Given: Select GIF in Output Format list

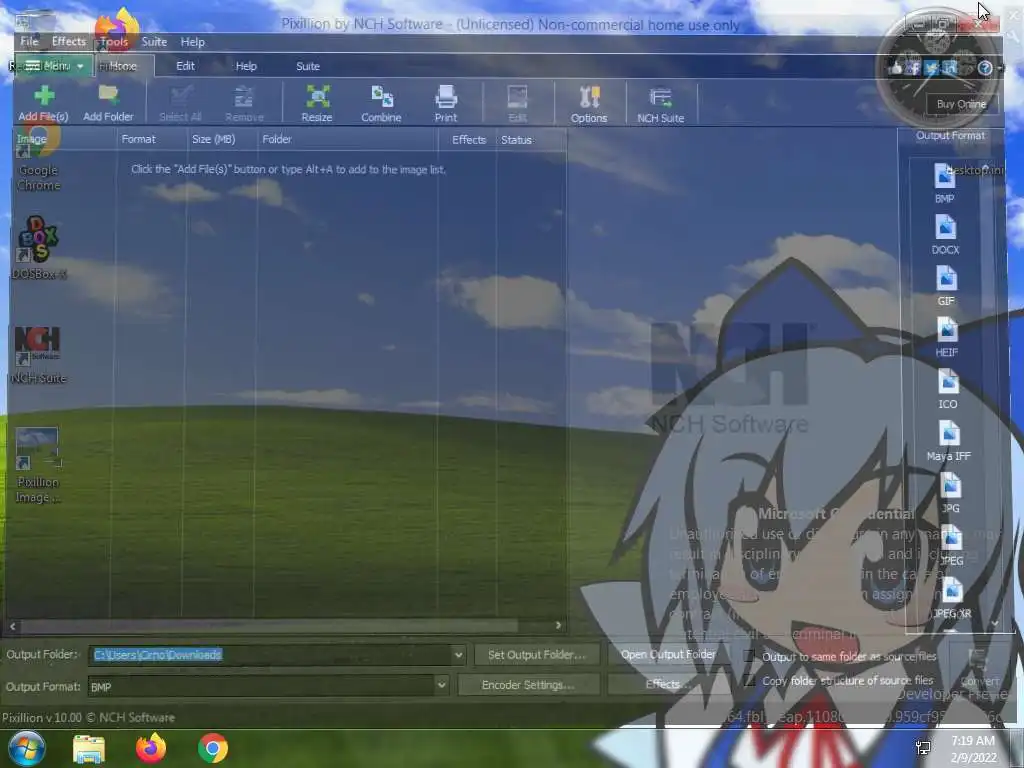Looking at the screenshot, I should [x=946, y=286].
